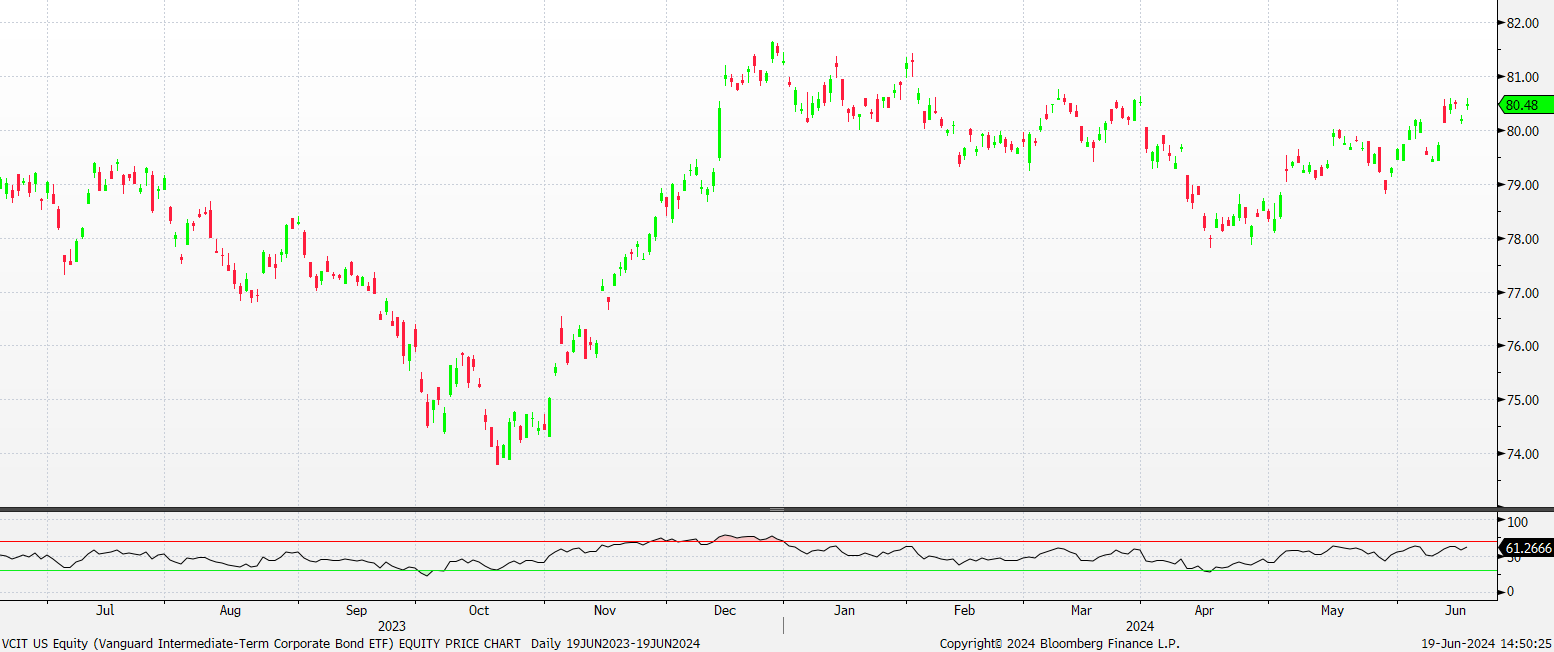Click the 81.00 price axis label

pos(1521,77)
